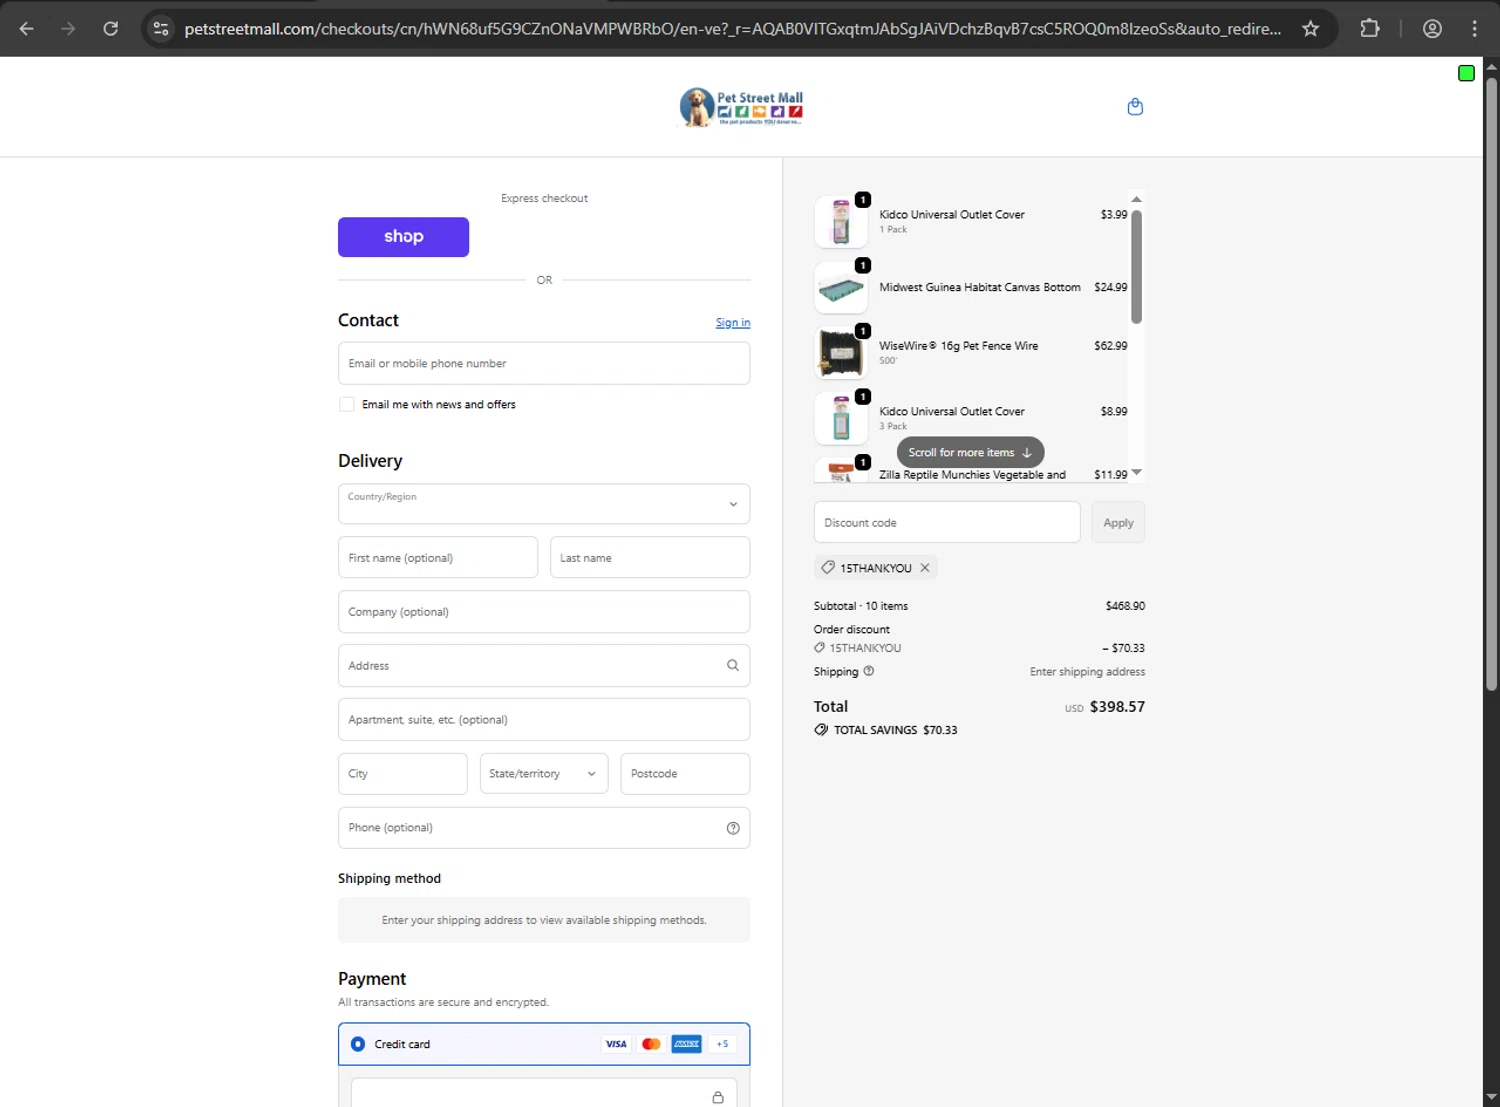This screenshot has width=1500, height=1107.
Task: Click the order items list scrollbar
Action: tap(1136, 266)
